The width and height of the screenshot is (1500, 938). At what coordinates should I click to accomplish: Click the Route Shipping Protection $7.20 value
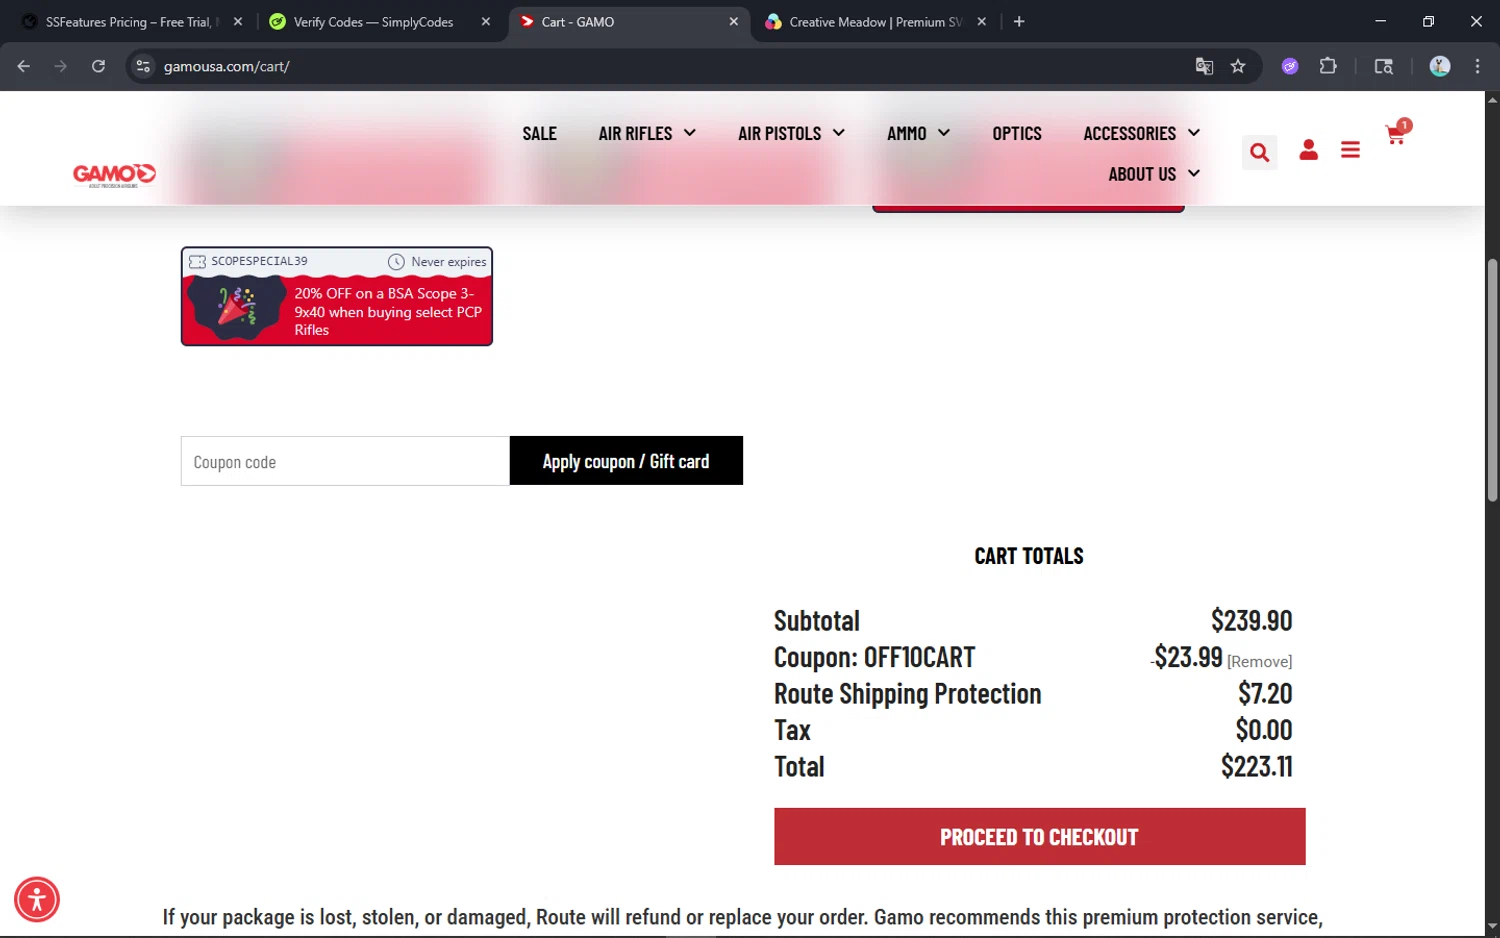(x=1265, y=694)
